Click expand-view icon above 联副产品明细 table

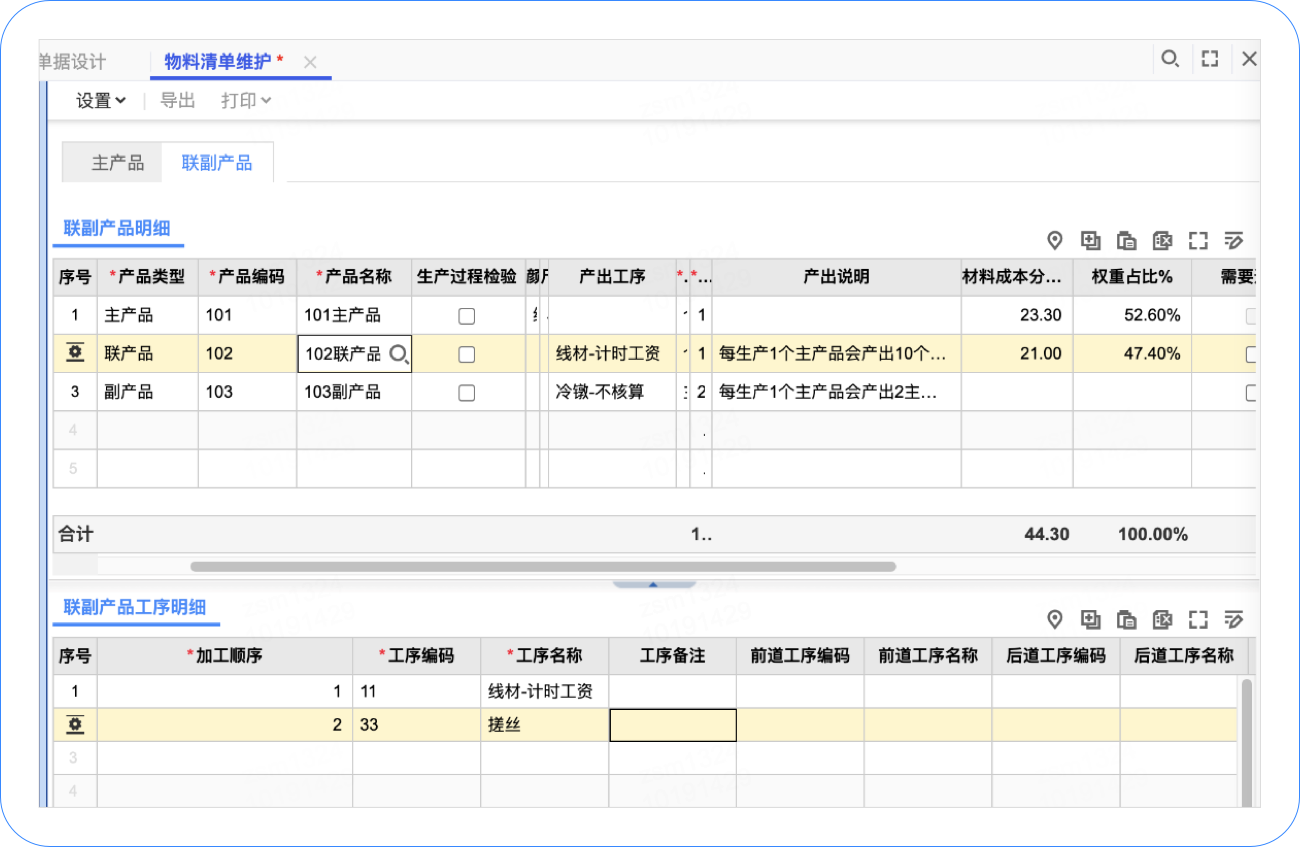click(1198, 240)
